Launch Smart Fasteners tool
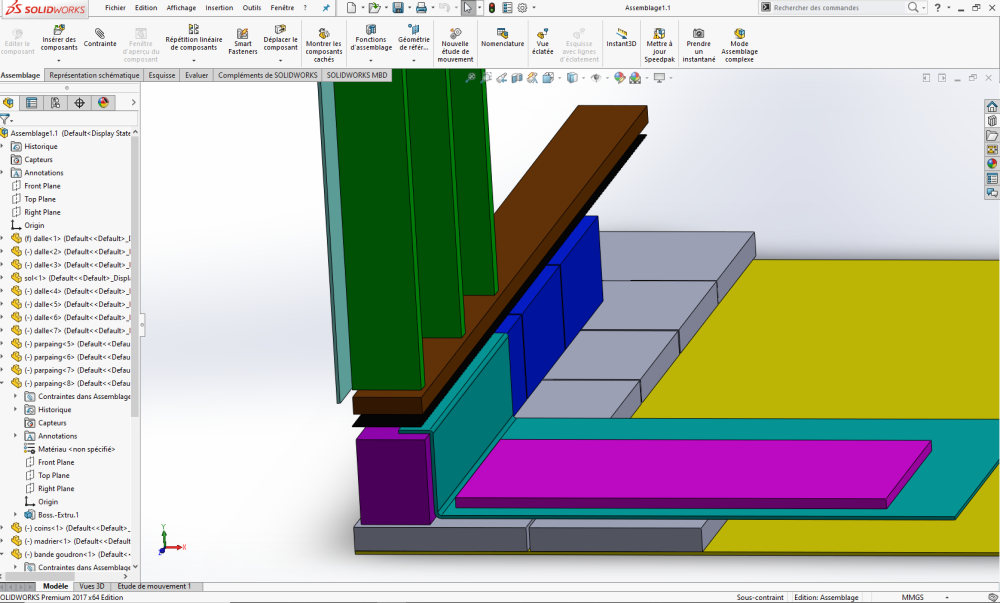This screenshot has width=1000, height=603. pyautogui.click(x=242, y=41)
